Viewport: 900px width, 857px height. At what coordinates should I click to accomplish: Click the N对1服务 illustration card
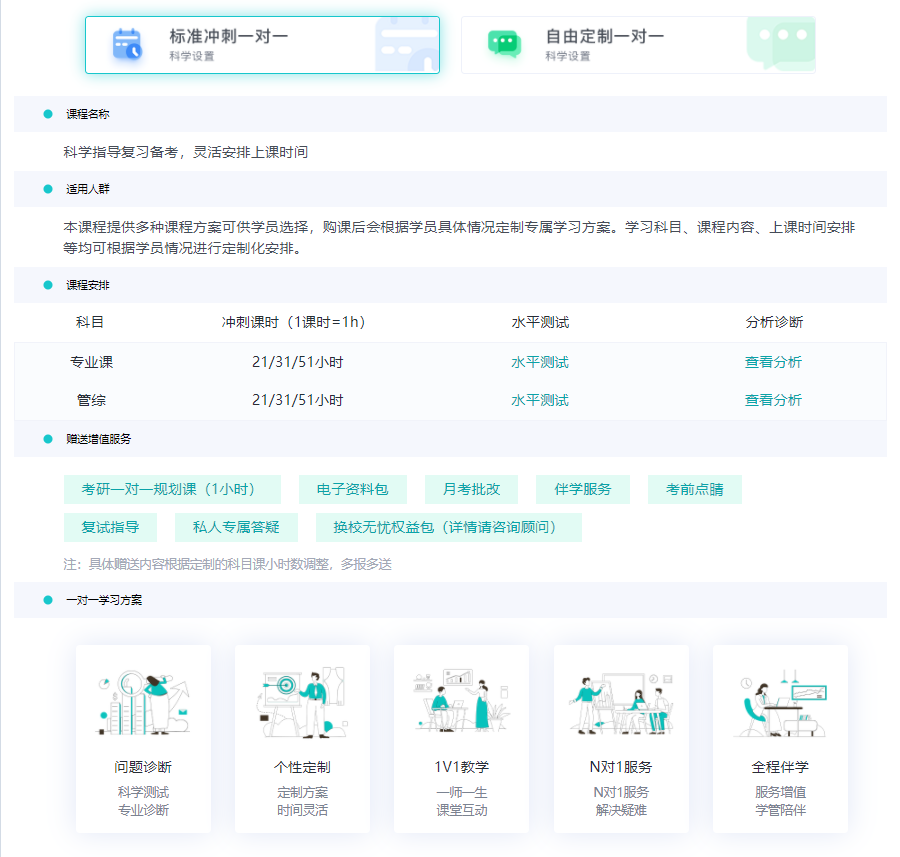click(x=621, y=739)
